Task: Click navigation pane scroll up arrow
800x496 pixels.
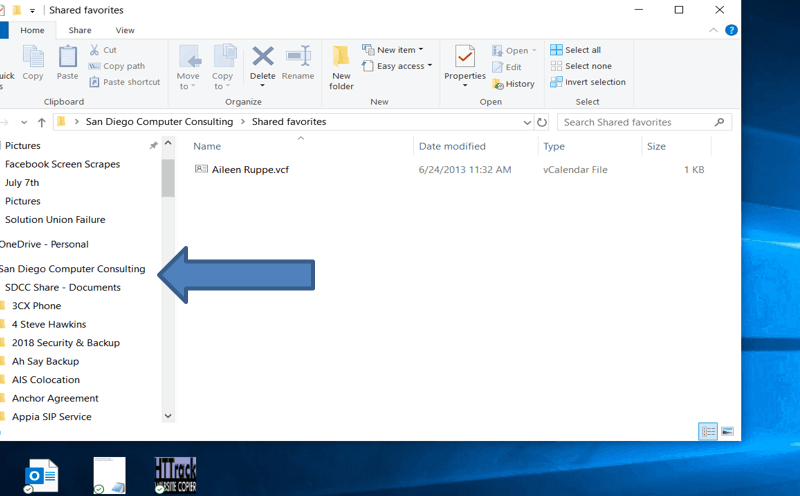Action: point(168,144)
